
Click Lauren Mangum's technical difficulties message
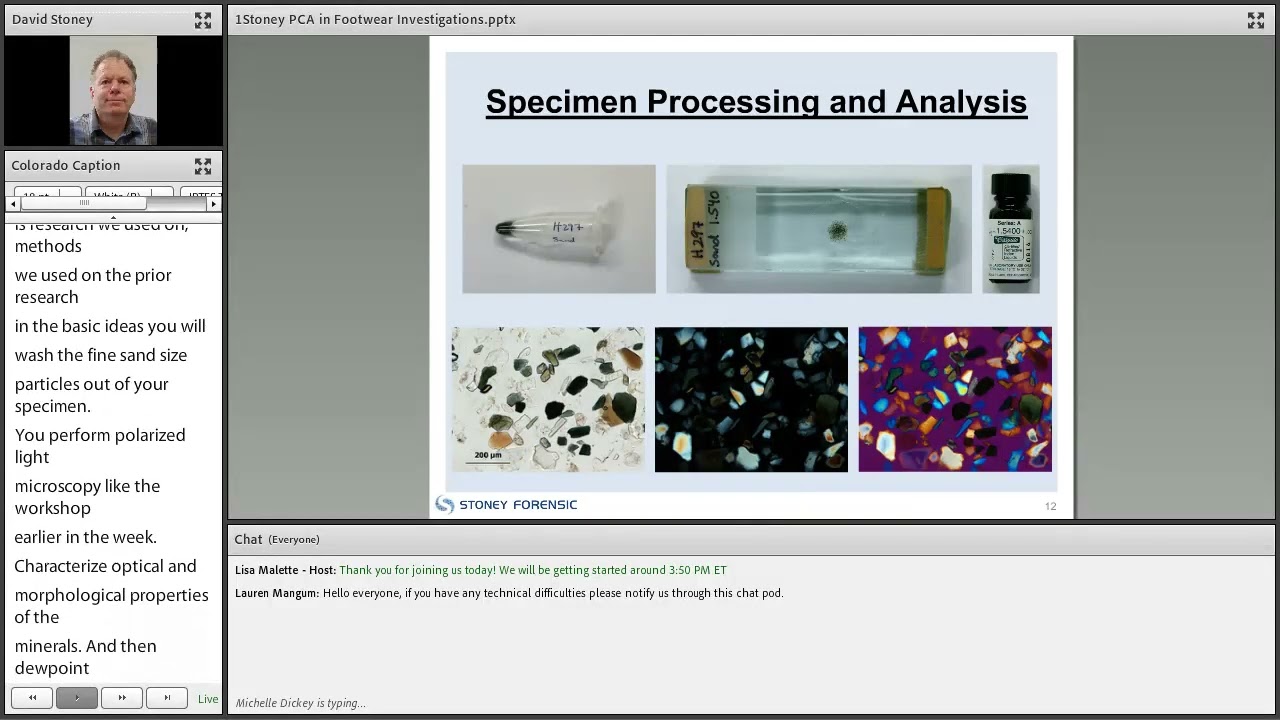click(x=553, y=593)
